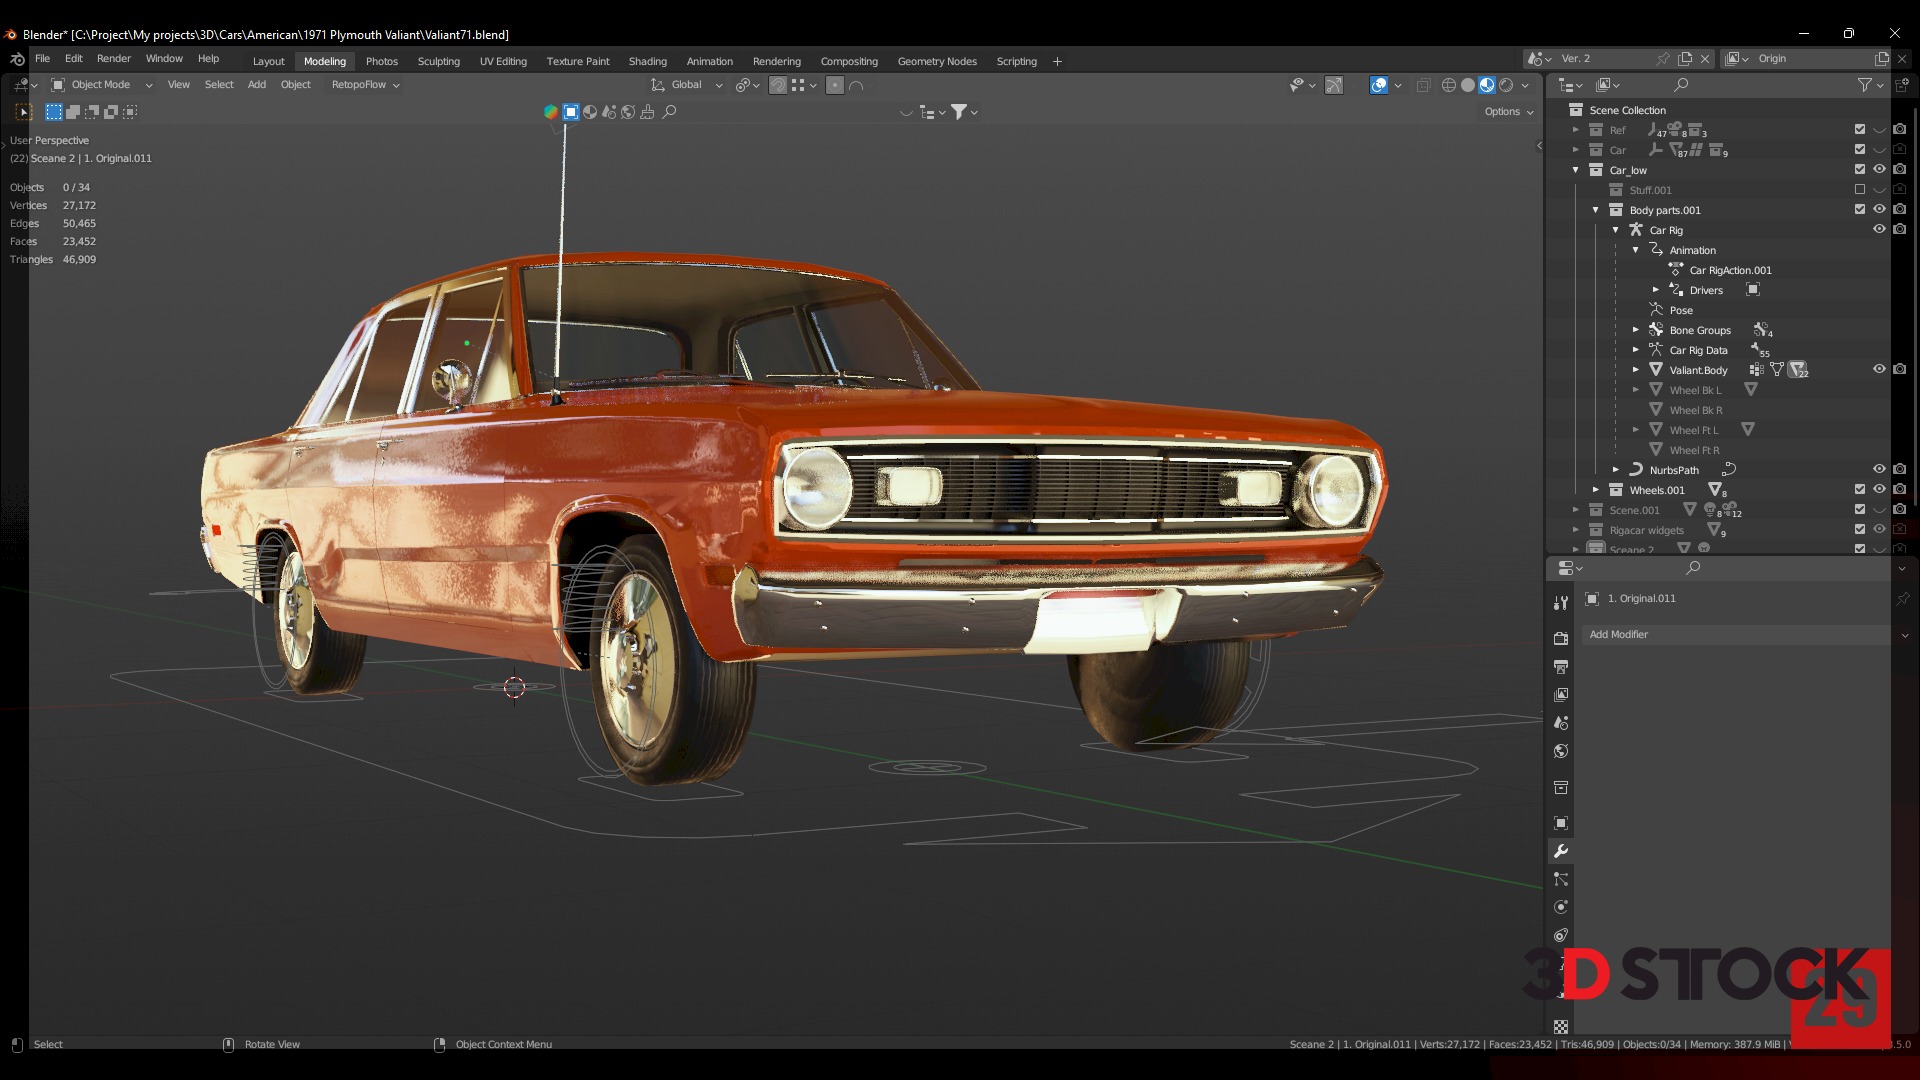Open the World properties tab (globe icon)
This screenshot has width=1920, height=1080.
tap(1560, 751)
